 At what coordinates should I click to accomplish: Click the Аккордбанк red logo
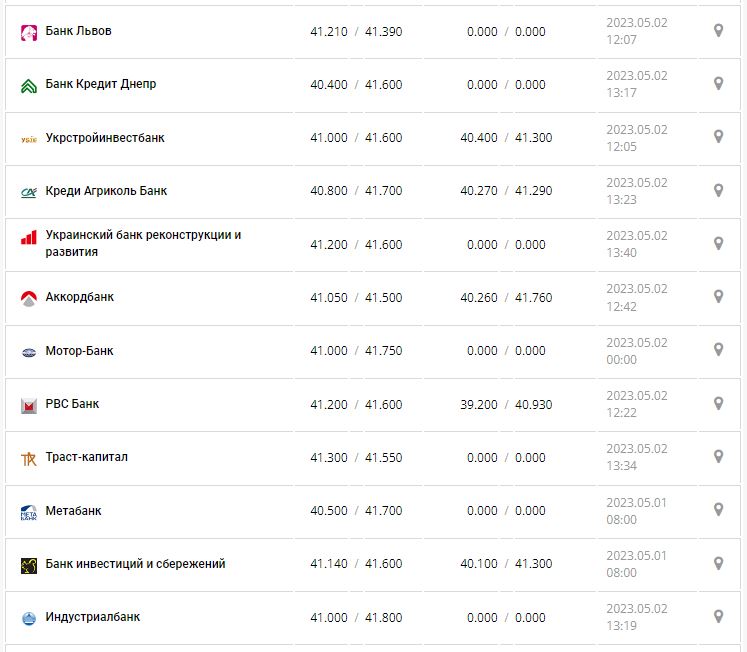tap(28, 298)
